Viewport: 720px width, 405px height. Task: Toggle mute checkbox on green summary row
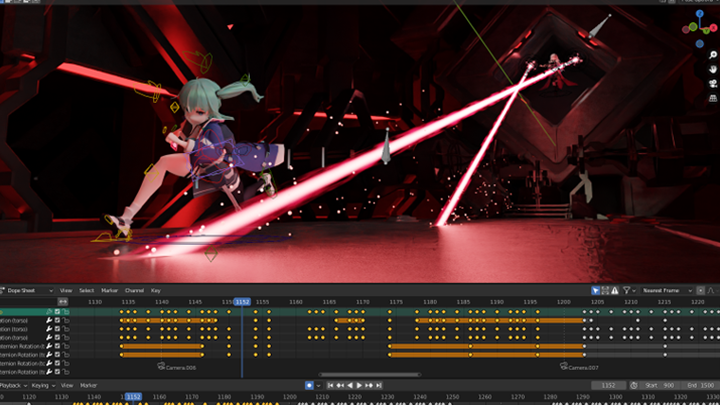[x=57, y=312]
